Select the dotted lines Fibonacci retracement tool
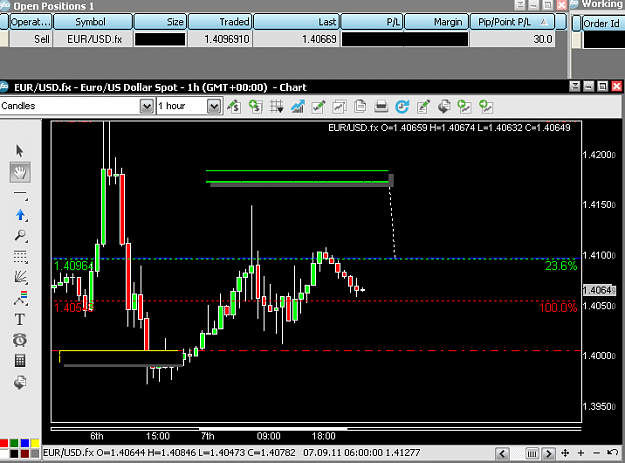 (20, 257)
